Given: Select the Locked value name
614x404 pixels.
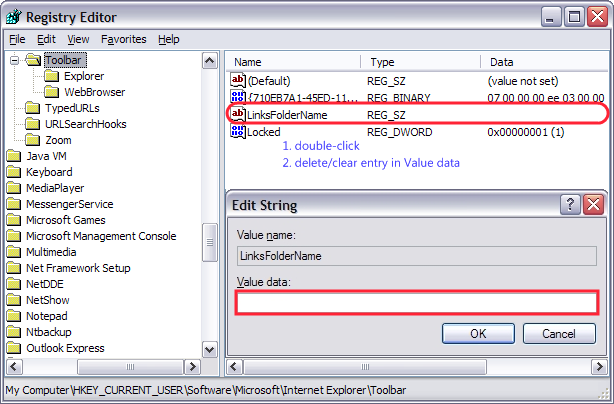Looking at the screenshot, I should click(264, 132).
